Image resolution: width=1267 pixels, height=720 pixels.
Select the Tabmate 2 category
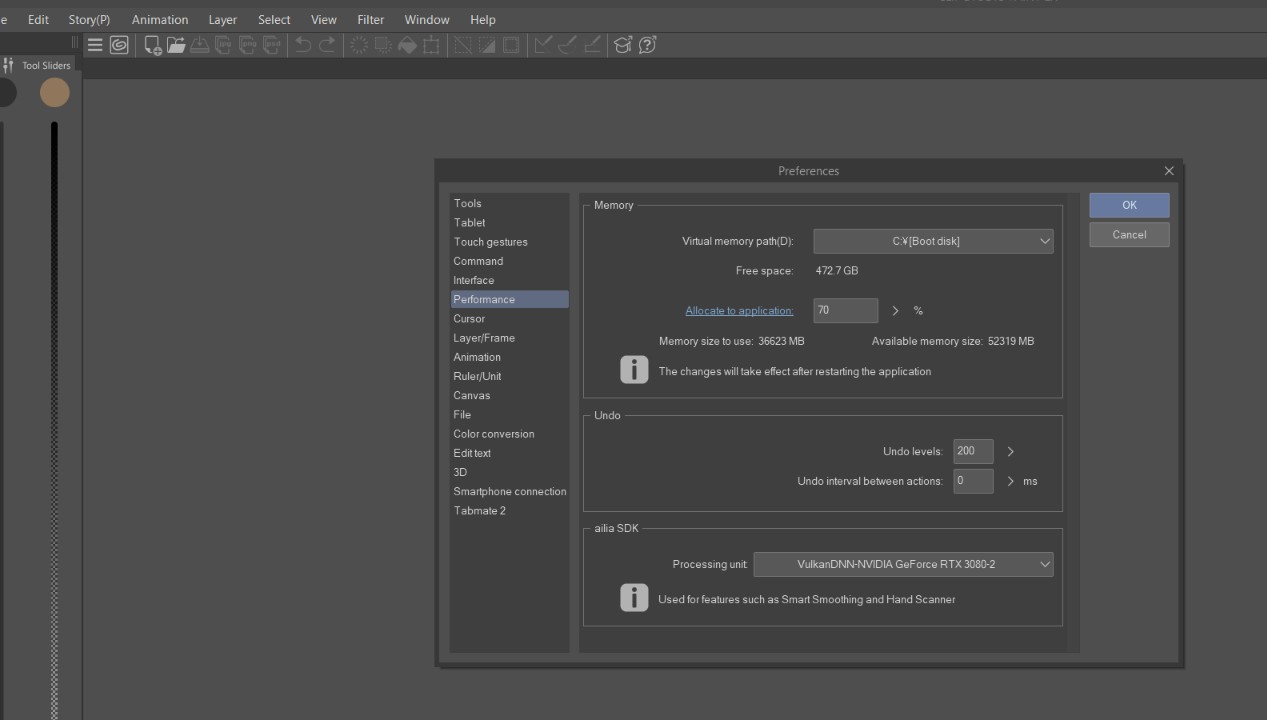click(x=509, y=511)
